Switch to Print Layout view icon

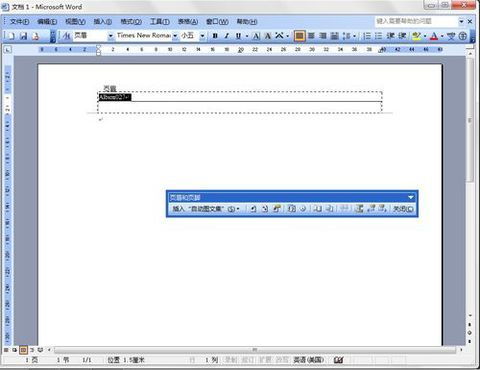click(23, 350)
